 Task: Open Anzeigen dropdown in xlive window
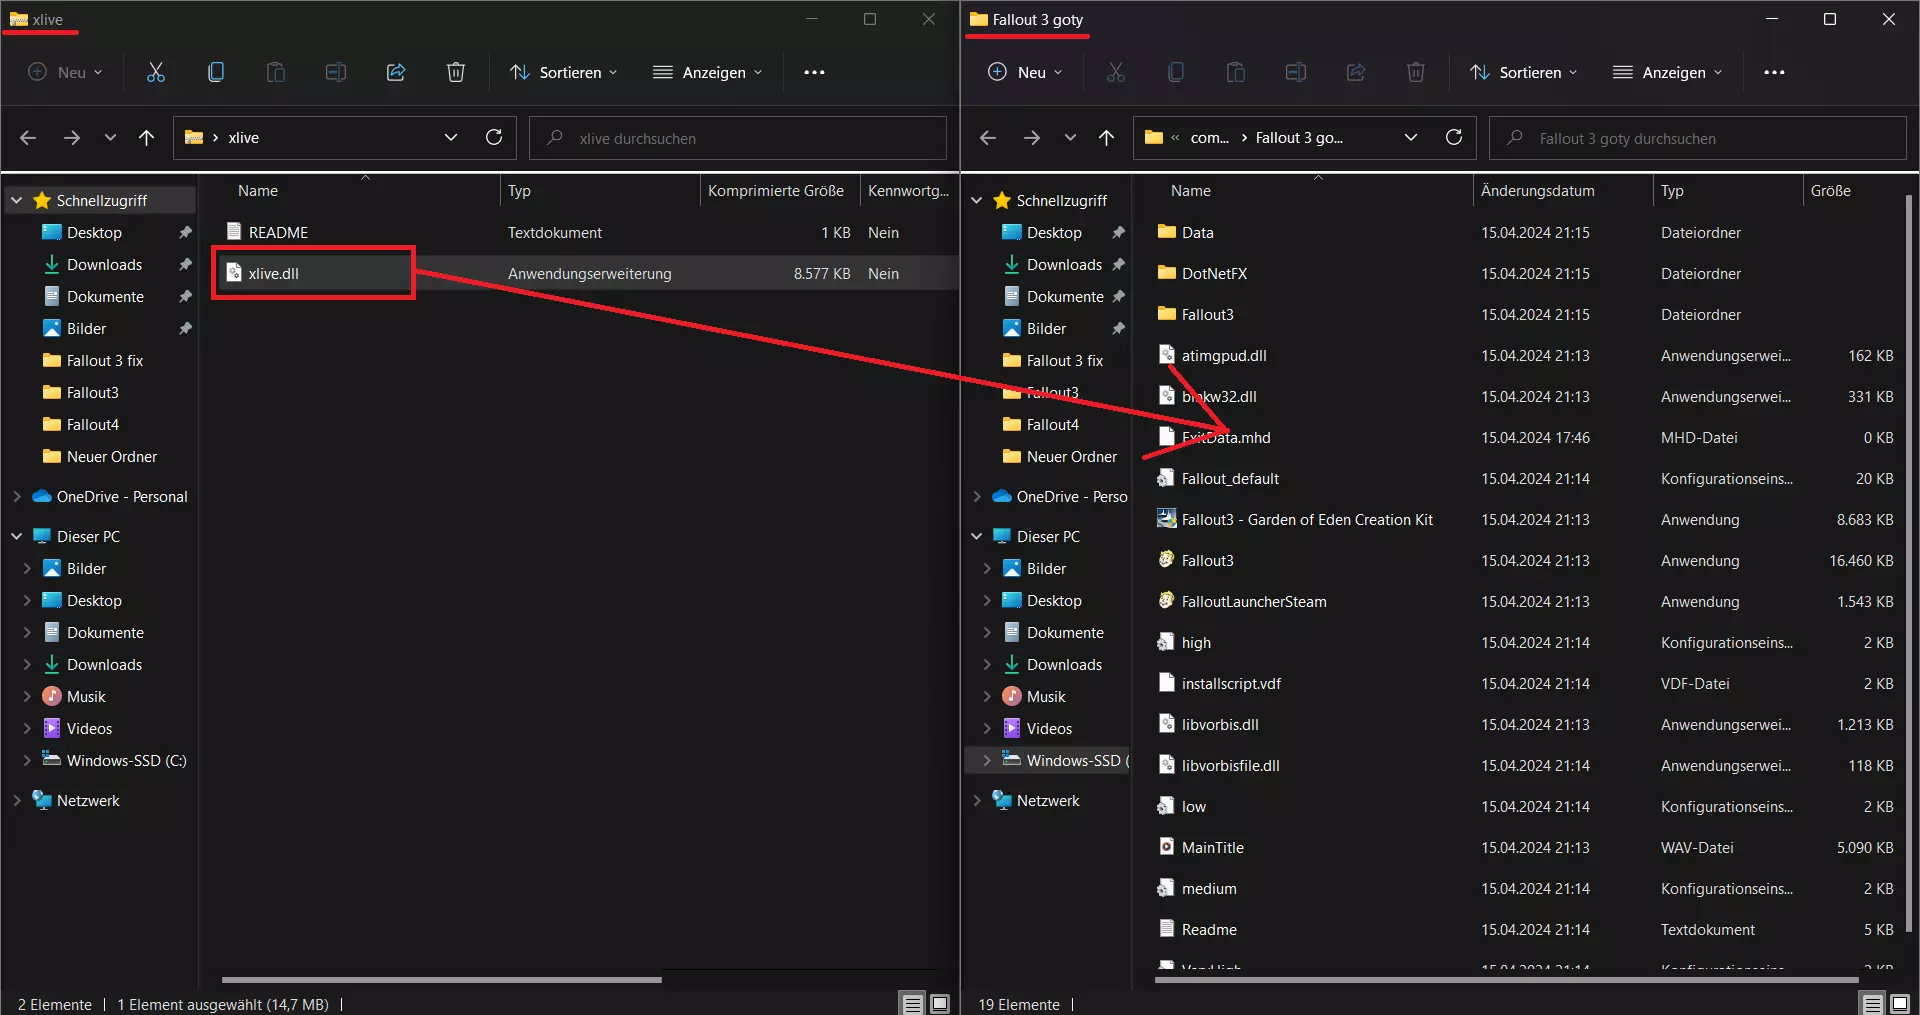pos(708,72)
